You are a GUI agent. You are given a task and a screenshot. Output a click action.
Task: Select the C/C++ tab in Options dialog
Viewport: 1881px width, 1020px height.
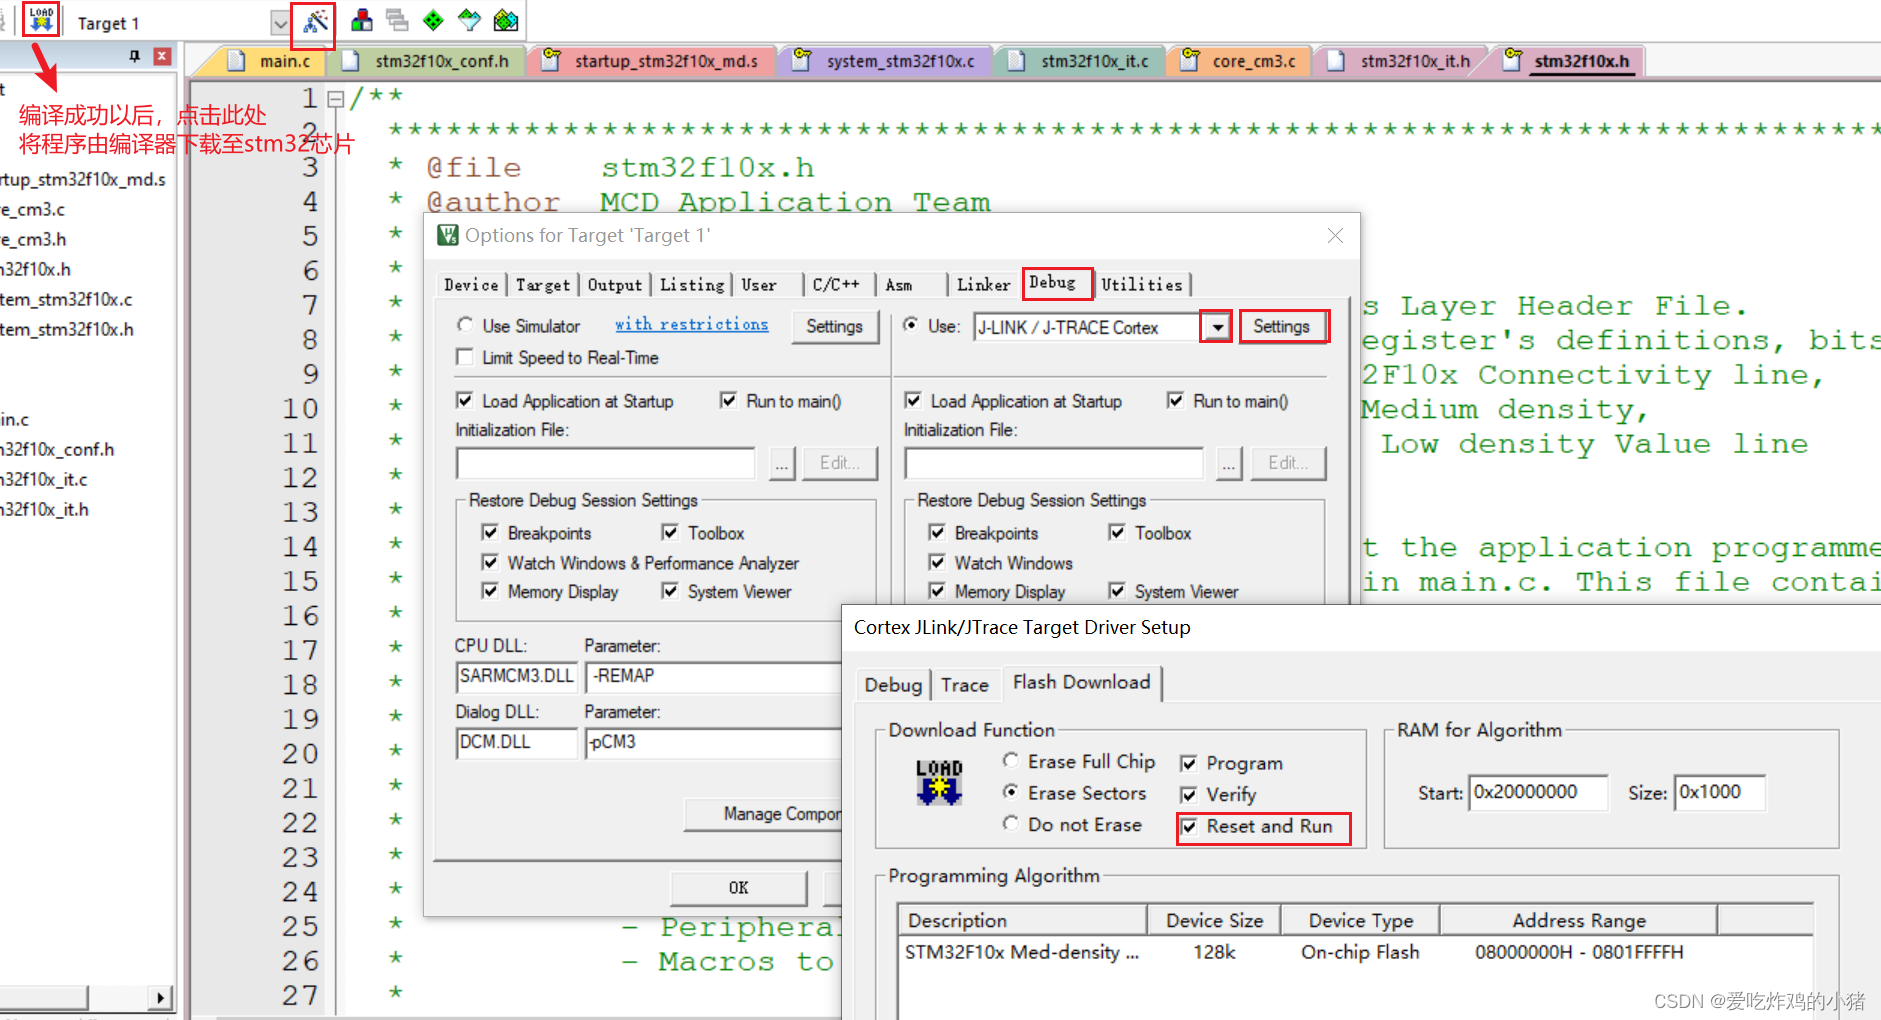coord(836,285)
